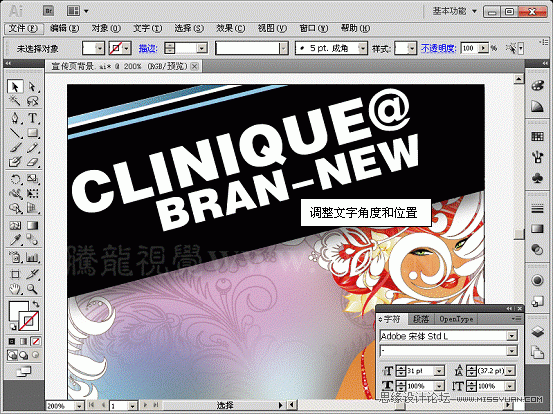Open the Adobe 宋体 Std L font dropdown

512,336
